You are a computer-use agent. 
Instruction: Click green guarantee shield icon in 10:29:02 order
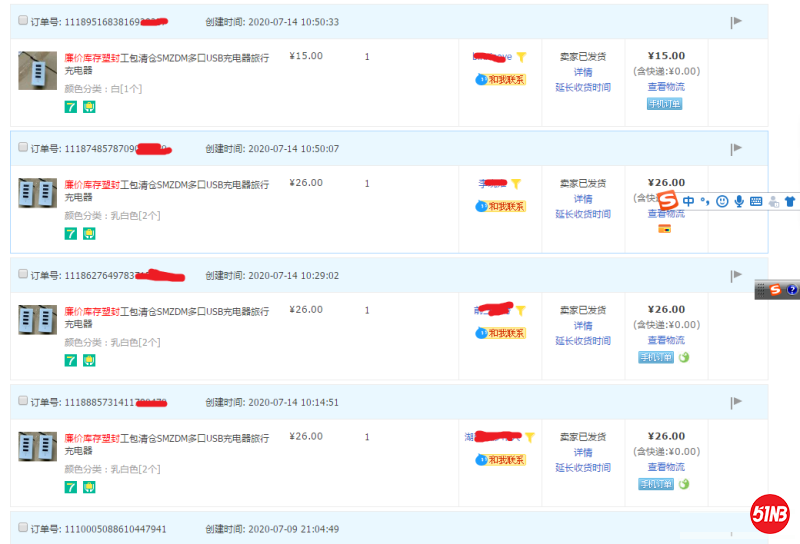point(89,360)
